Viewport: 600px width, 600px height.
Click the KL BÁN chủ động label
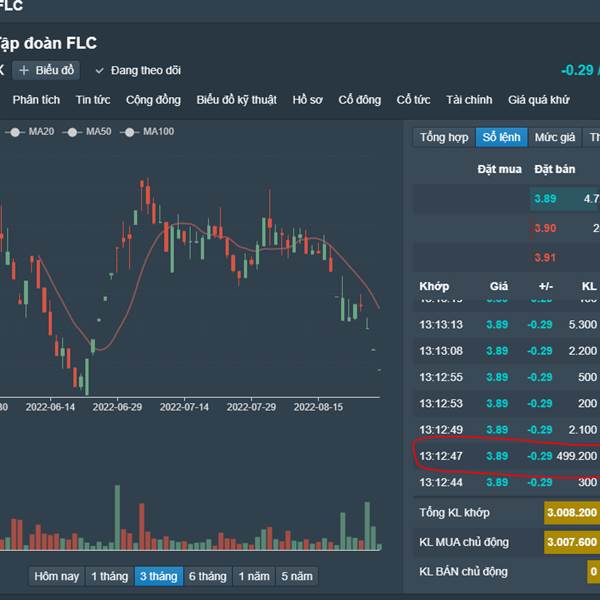[x=463, y=572]
